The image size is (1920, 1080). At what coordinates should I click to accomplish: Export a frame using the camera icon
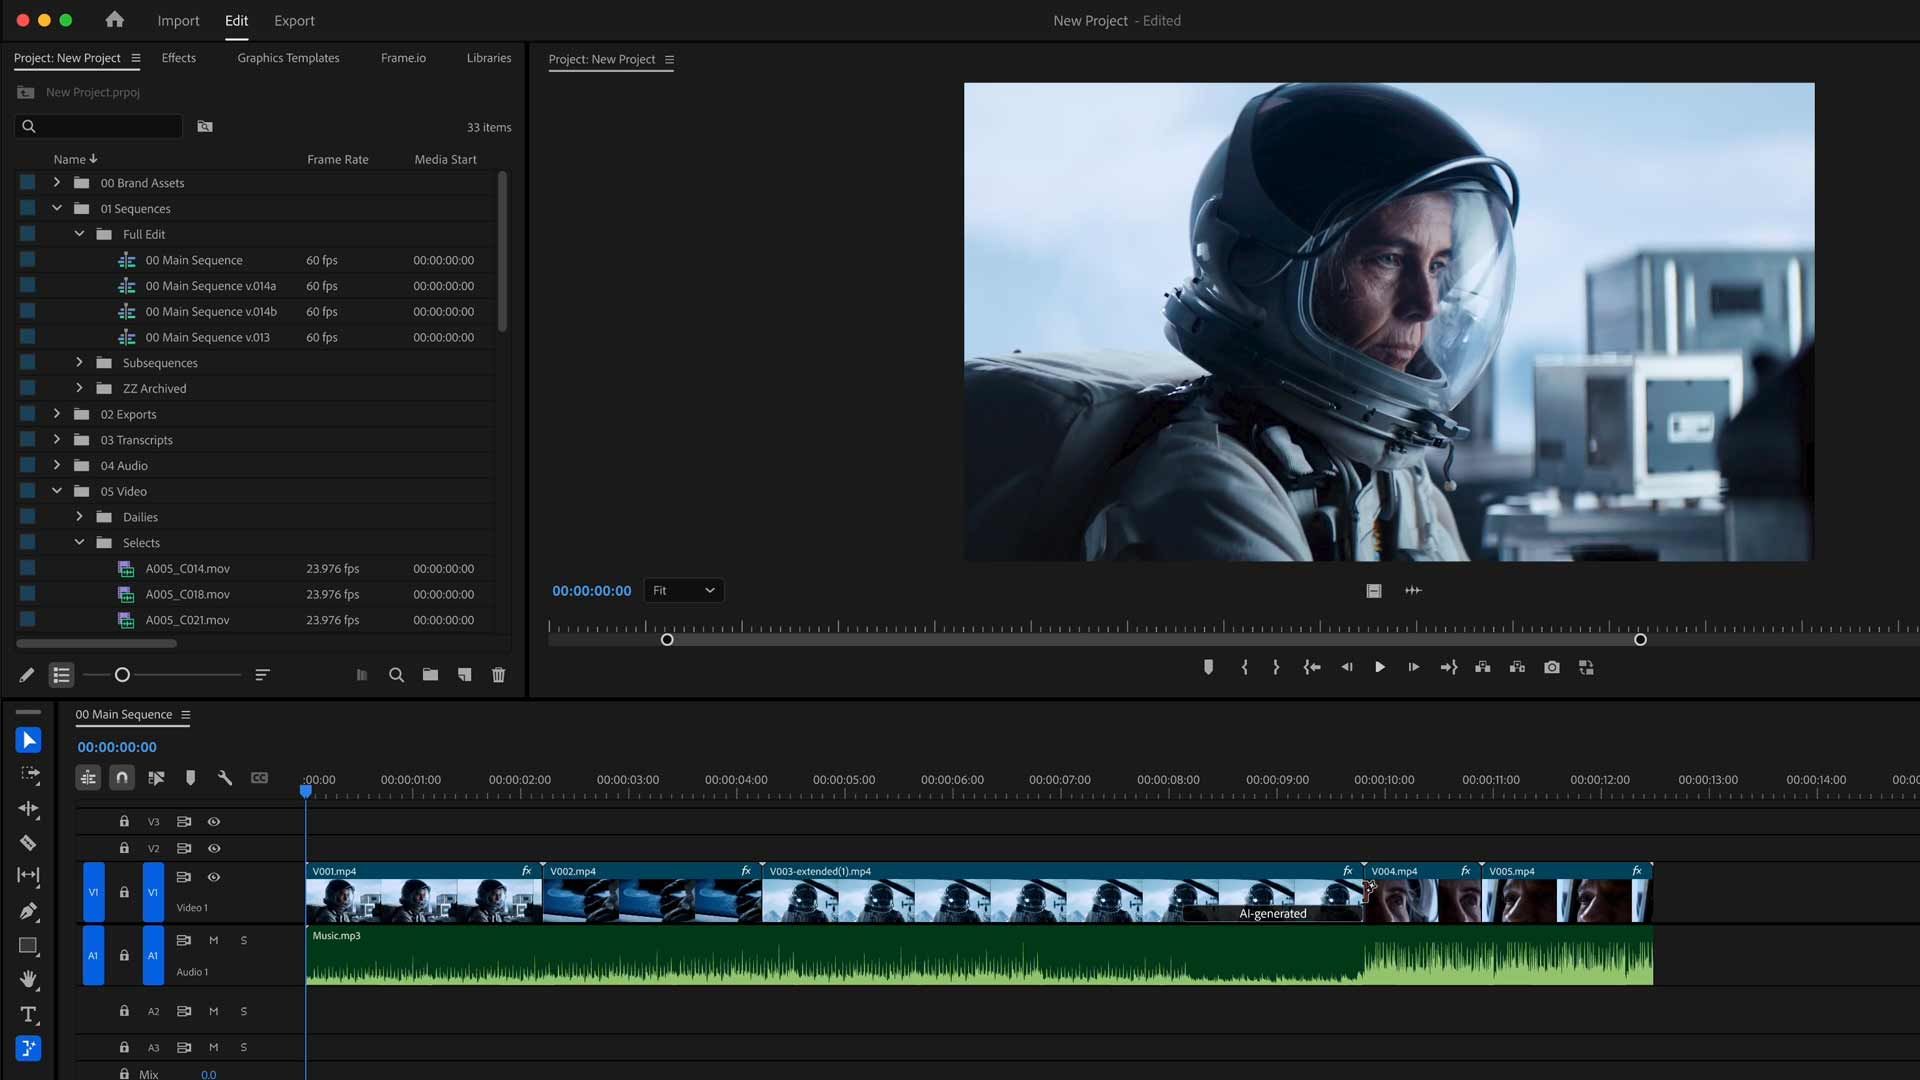(1552, 667)
